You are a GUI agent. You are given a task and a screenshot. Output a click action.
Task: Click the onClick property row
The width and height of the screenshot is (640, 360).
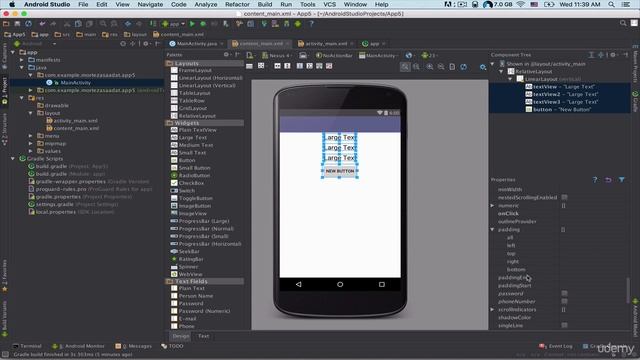[560, 213]
